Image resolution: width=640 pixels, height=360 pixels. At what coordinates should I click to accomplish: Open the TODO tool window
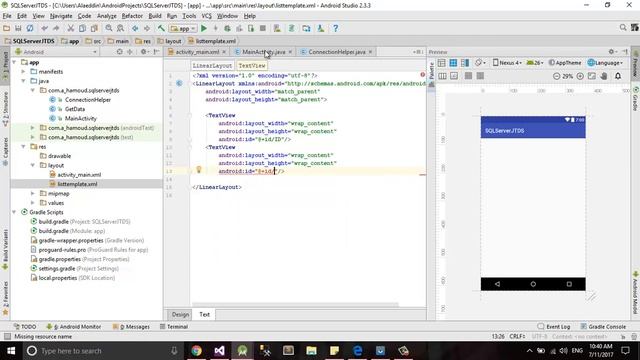point(25,327)
